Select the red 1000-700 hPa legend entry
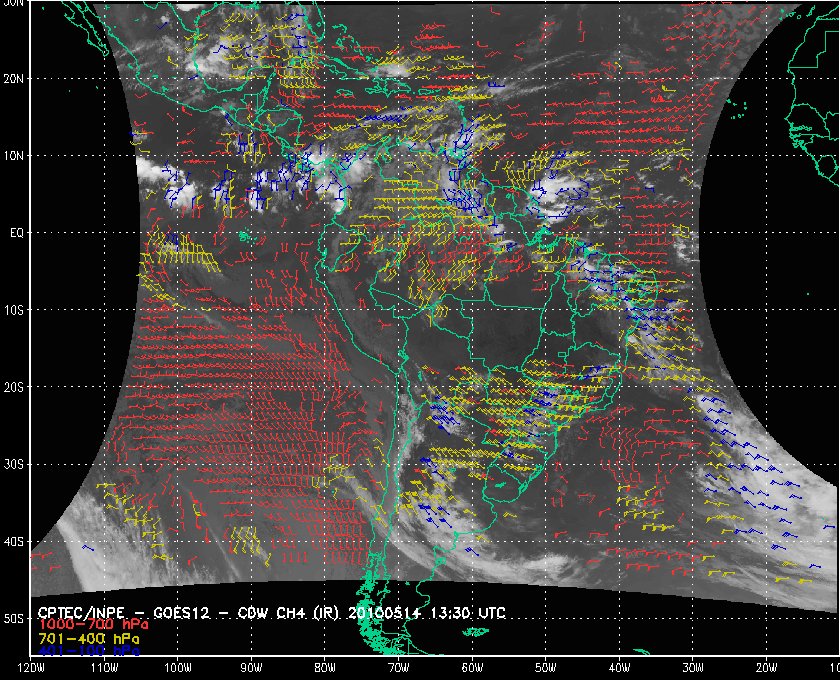Viewport: 840px width, 680px height. click(93, 625)
